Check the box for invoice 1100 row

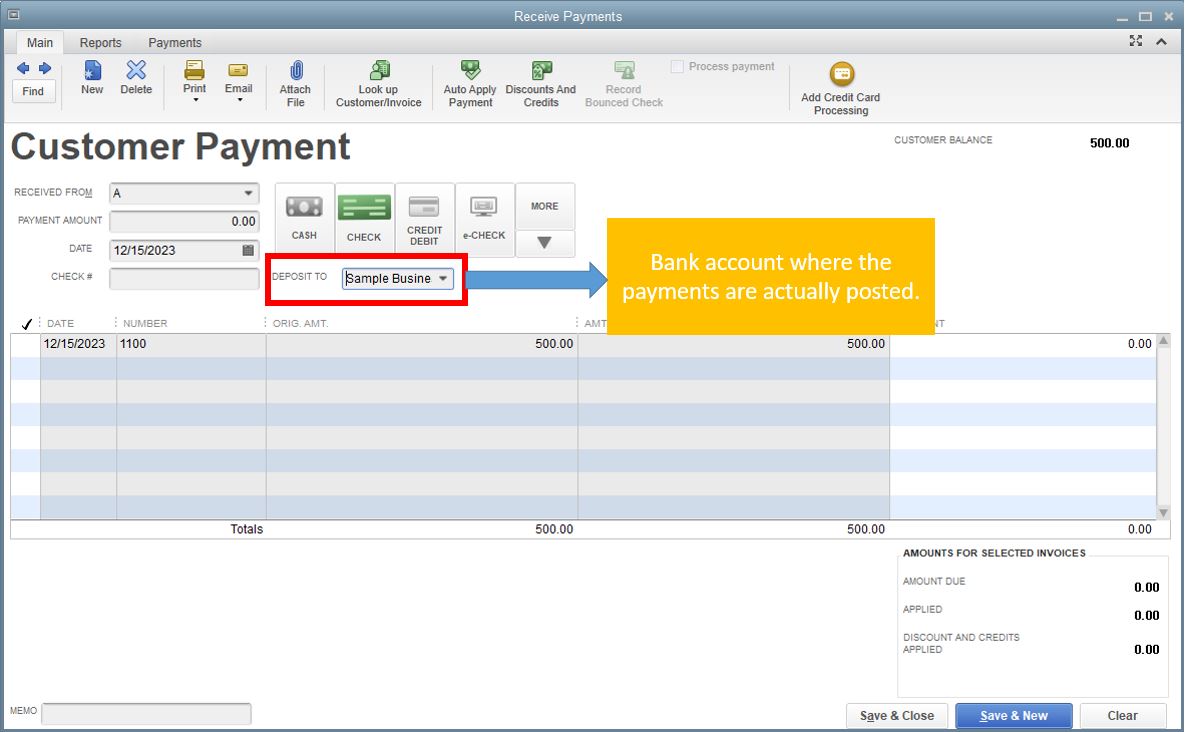click(x=26, y=344)
